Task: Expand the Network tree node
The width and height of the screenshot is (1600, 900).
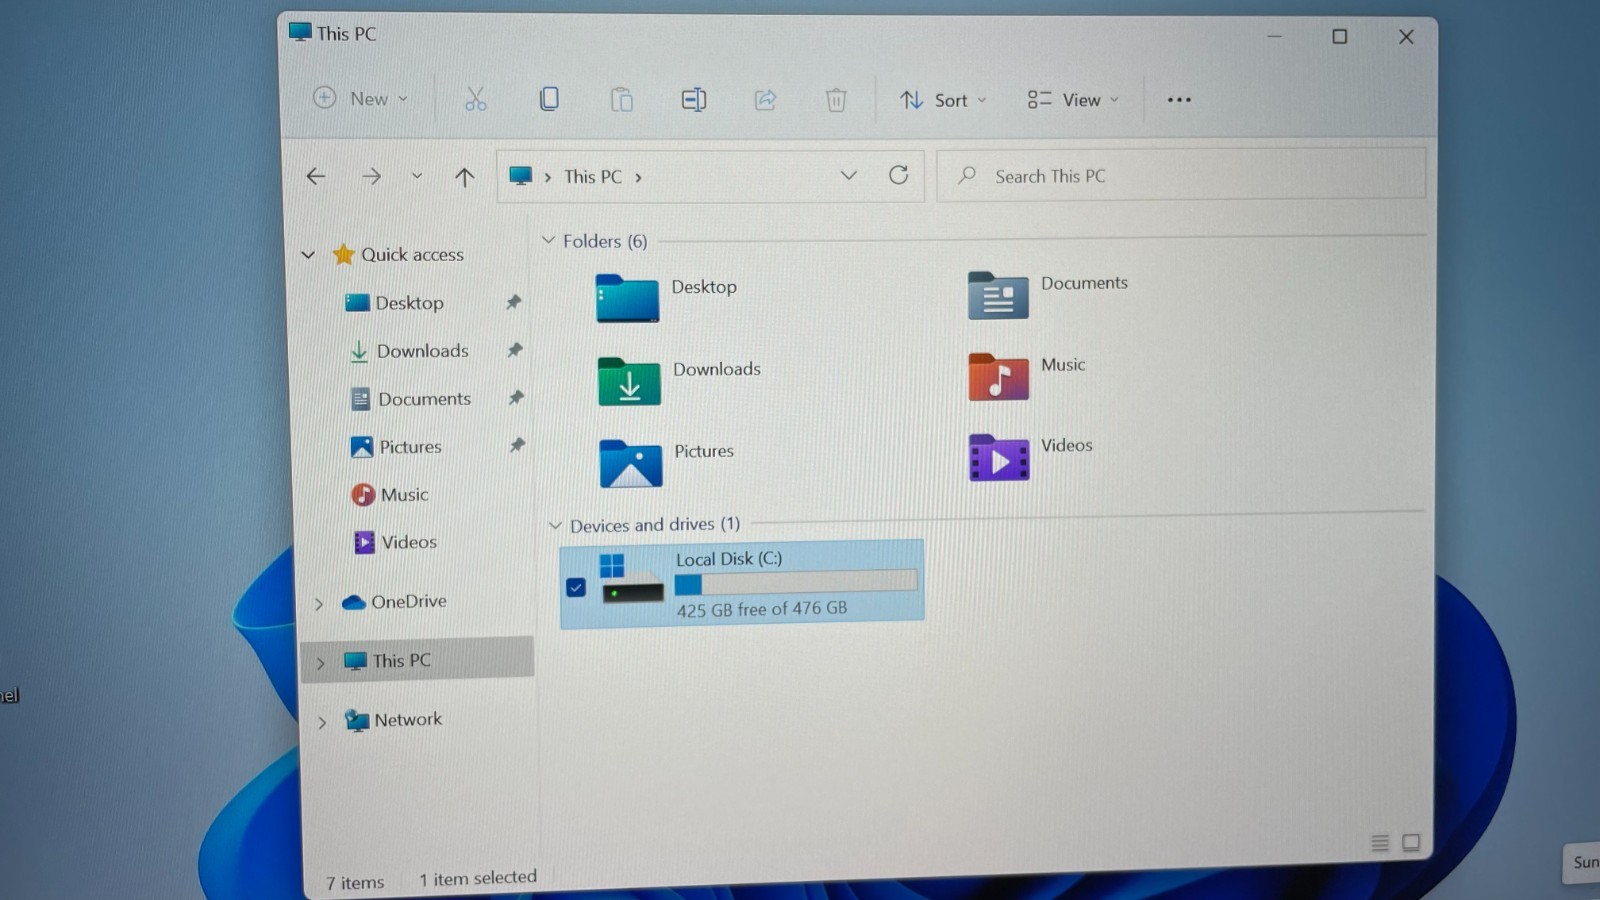Action: (x=322, y=722)
